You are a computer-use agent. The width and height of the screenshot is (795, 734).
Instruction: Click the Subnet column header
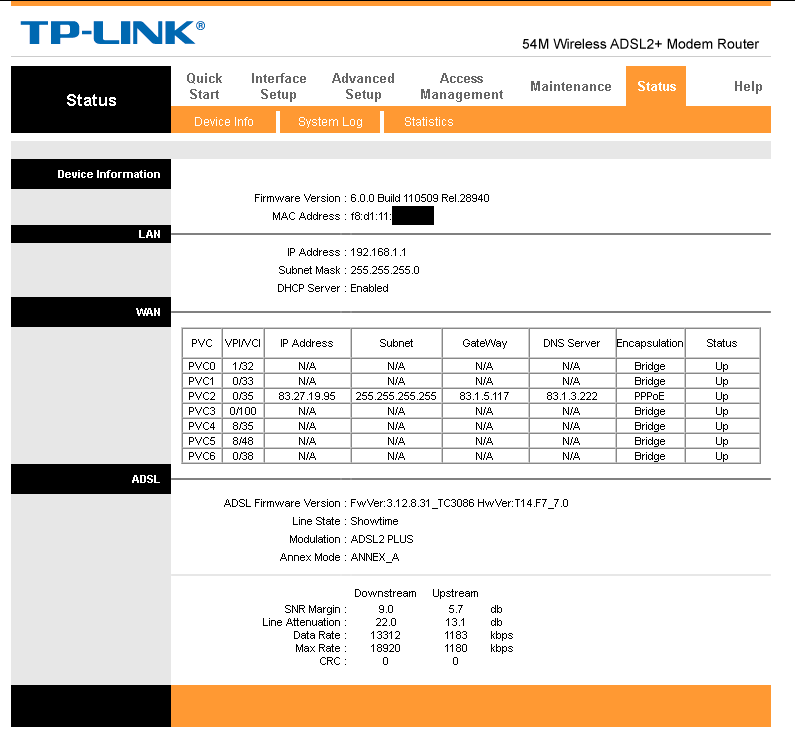click(x=396, y=343)
